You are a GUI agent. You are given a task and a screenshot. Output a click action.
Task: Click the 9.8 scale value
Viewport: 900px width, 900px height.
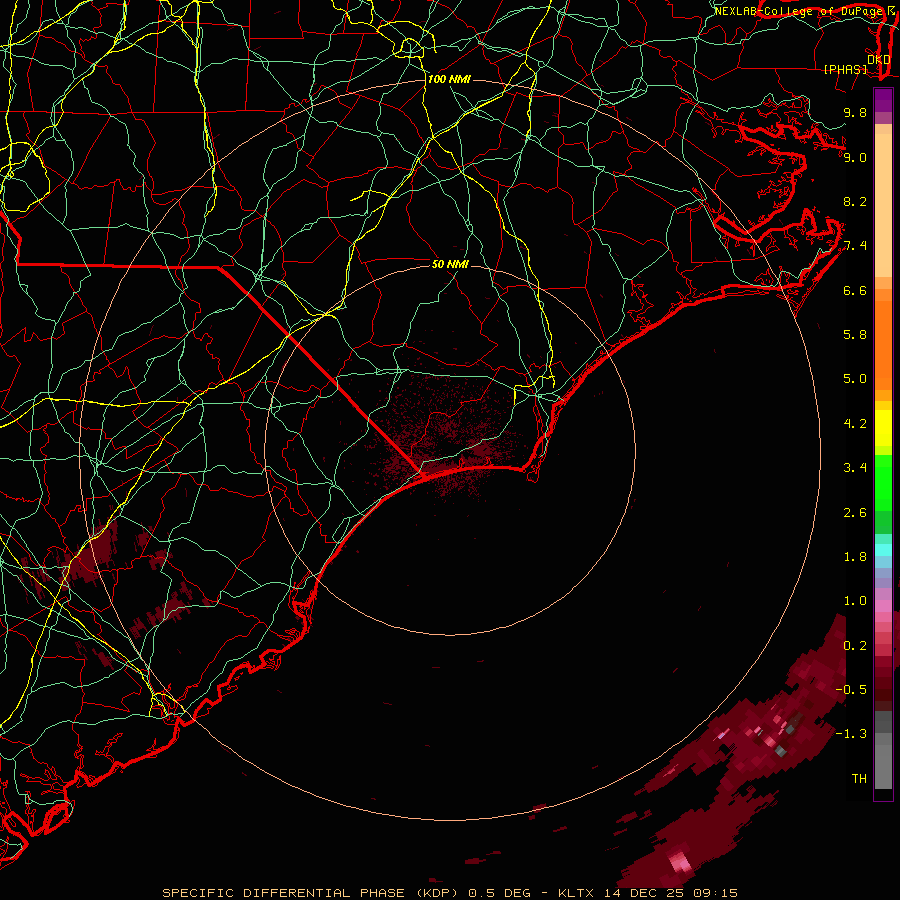coord(855,113)
